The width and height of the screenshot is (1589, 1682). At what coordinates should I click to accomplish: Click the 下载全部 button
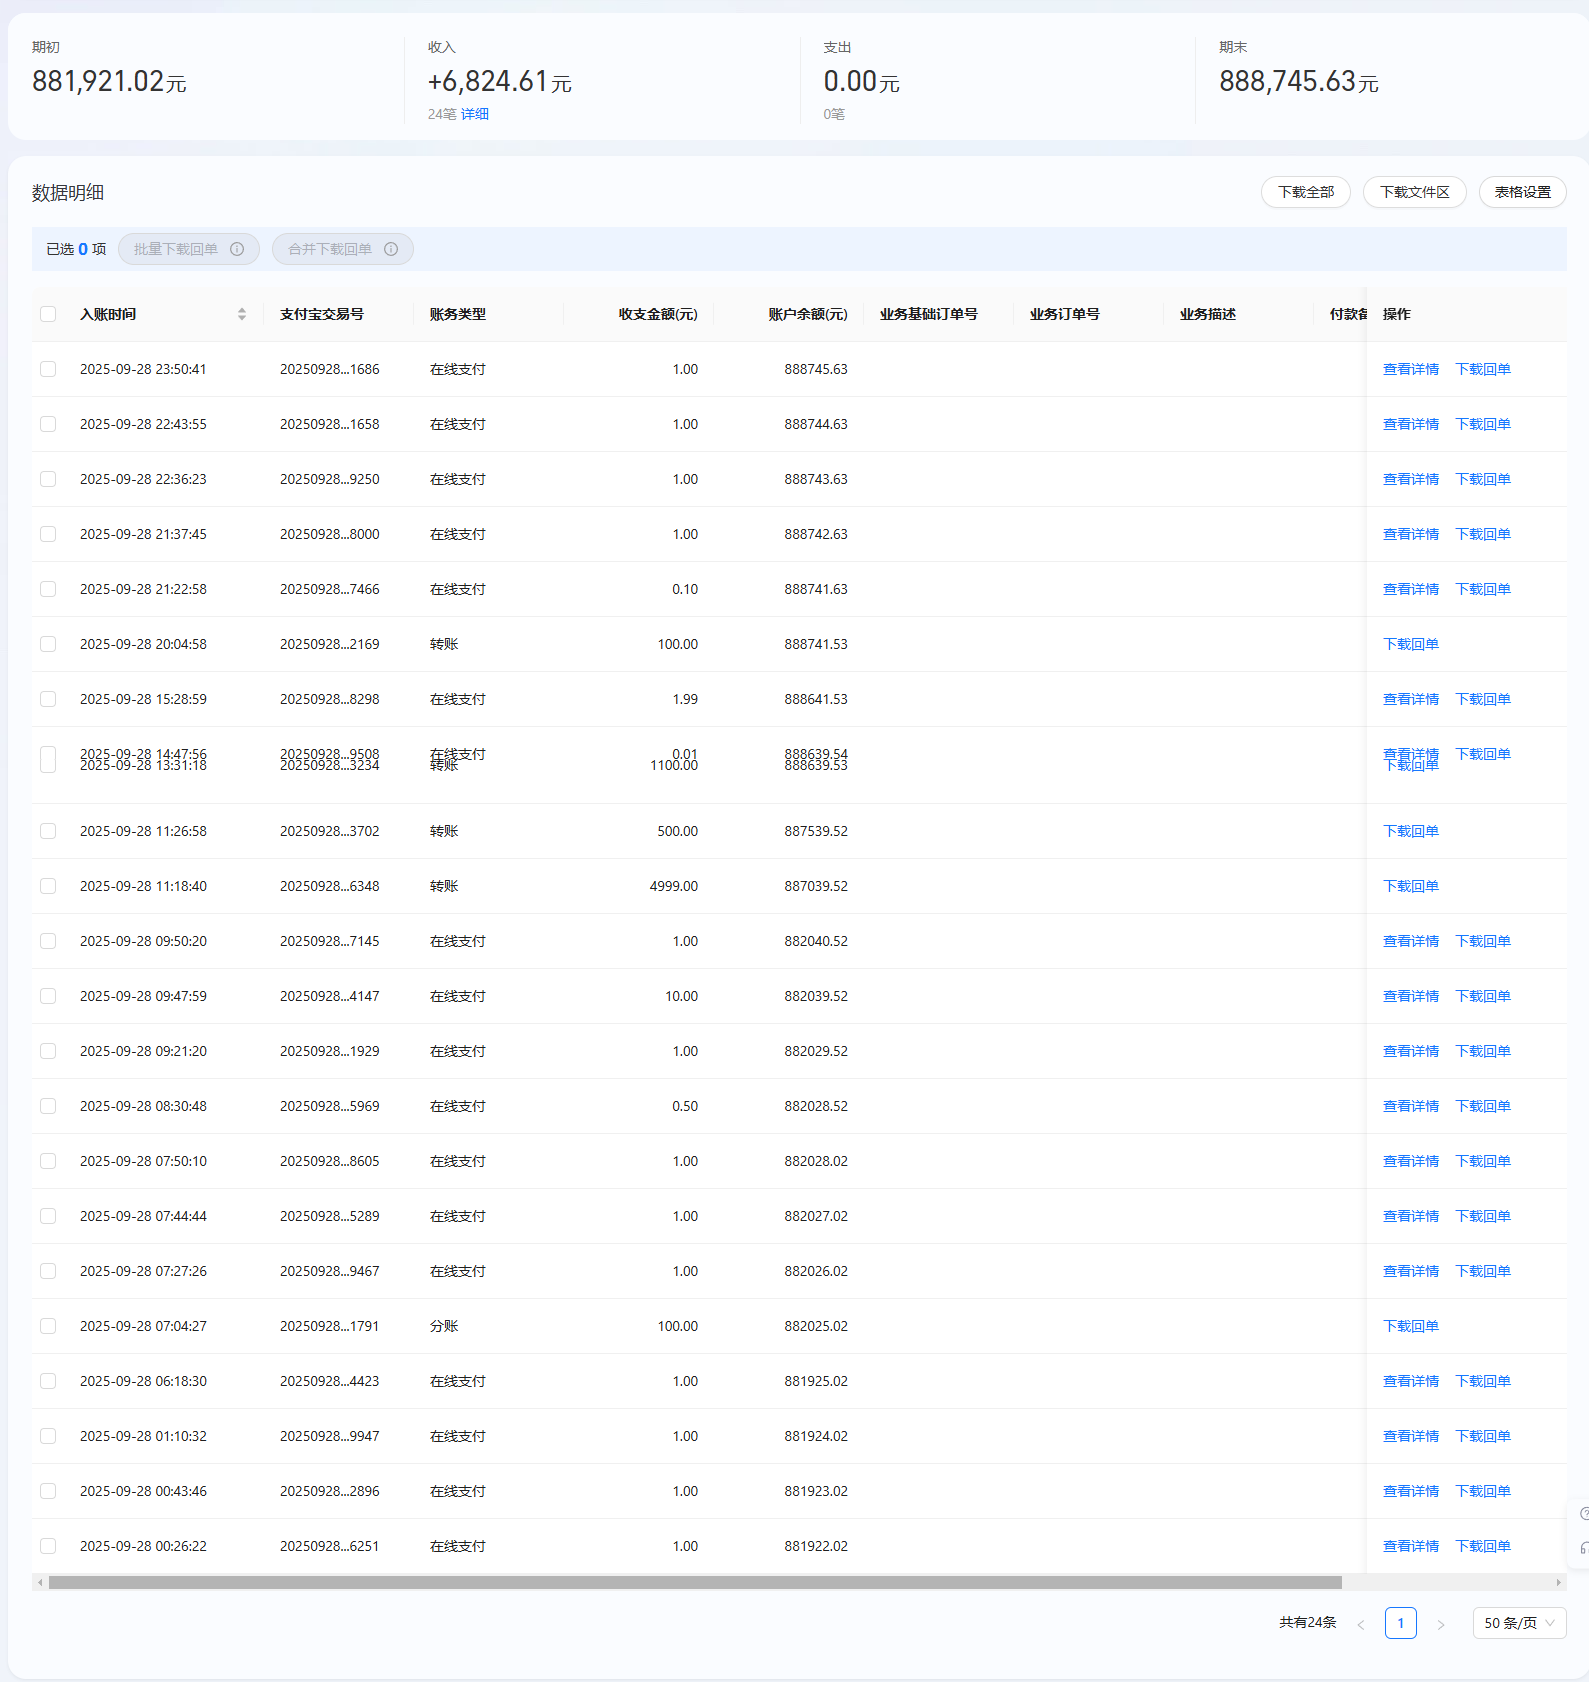(1305, 192)
